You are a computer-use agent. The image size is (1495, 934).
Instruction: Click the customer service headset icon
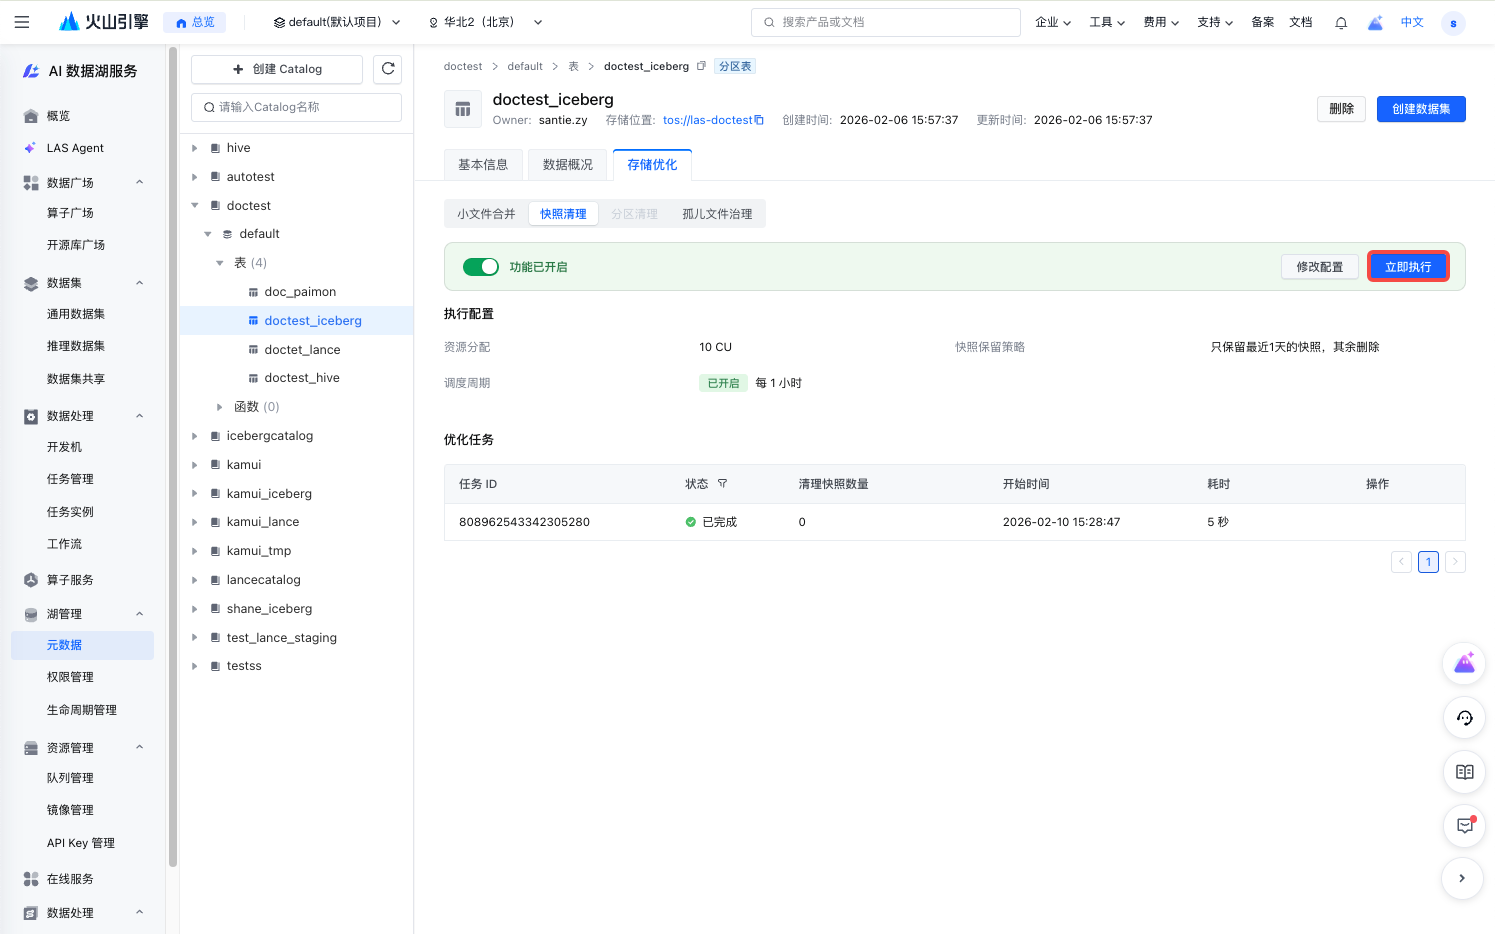tap(1464, 718)
